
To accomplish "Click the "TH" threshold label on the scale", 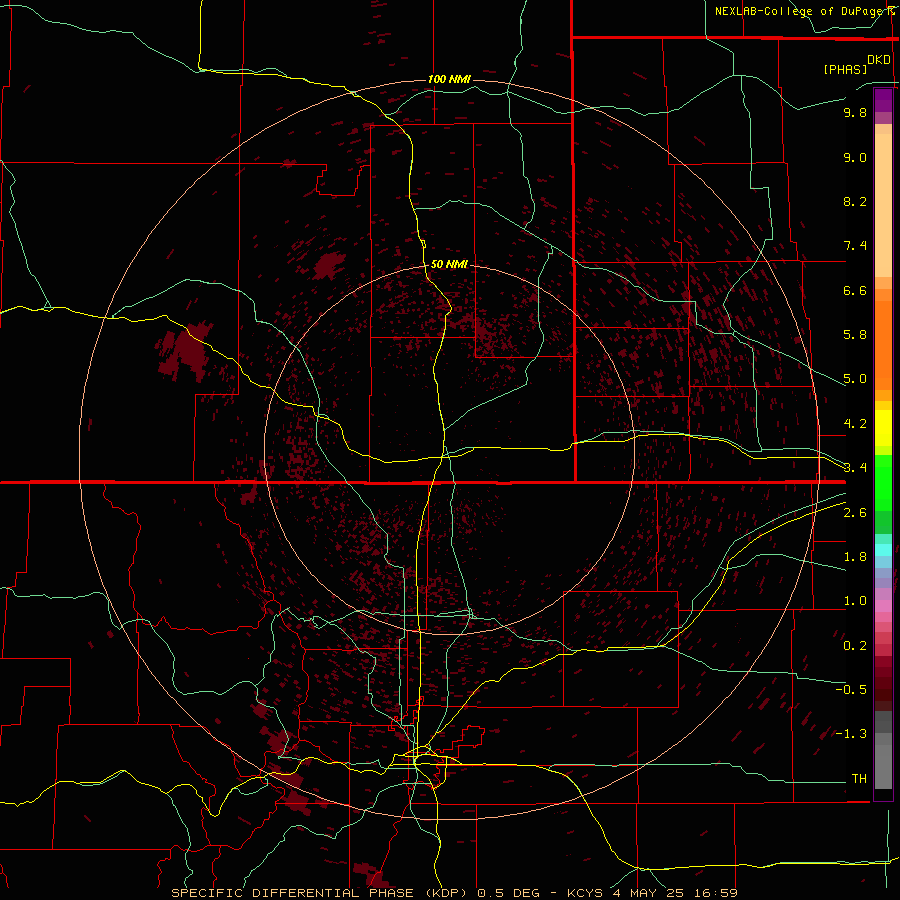I will pyautogui.click(x=859, y=779).
